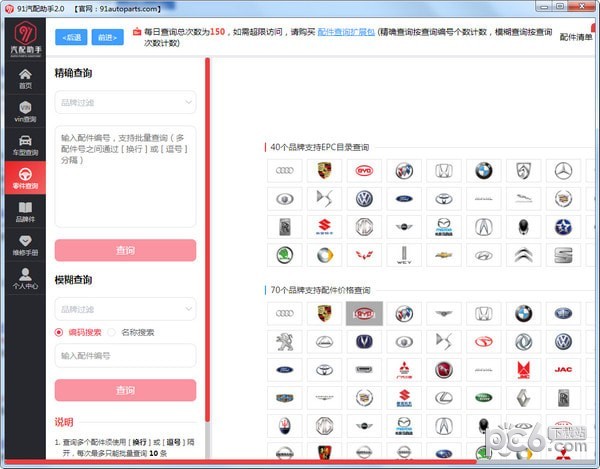Select BYD logo in EPC brand list

tap(364, 171)
